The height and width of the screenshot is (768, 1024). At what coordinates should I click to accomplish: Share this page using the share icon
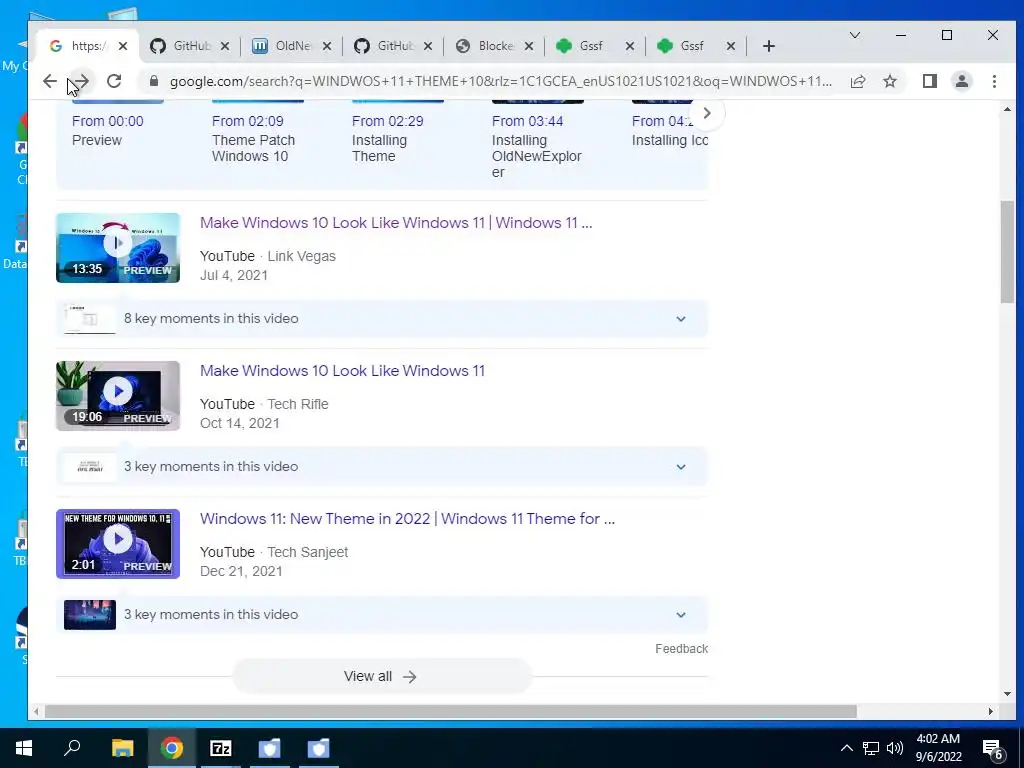858,81
